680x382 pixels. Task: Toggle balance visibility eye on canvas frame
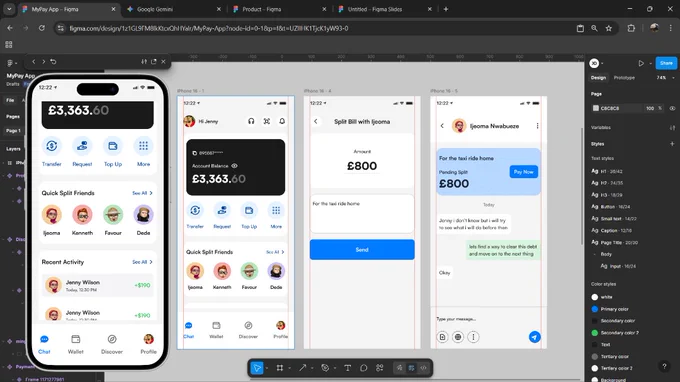coord(235,166)
